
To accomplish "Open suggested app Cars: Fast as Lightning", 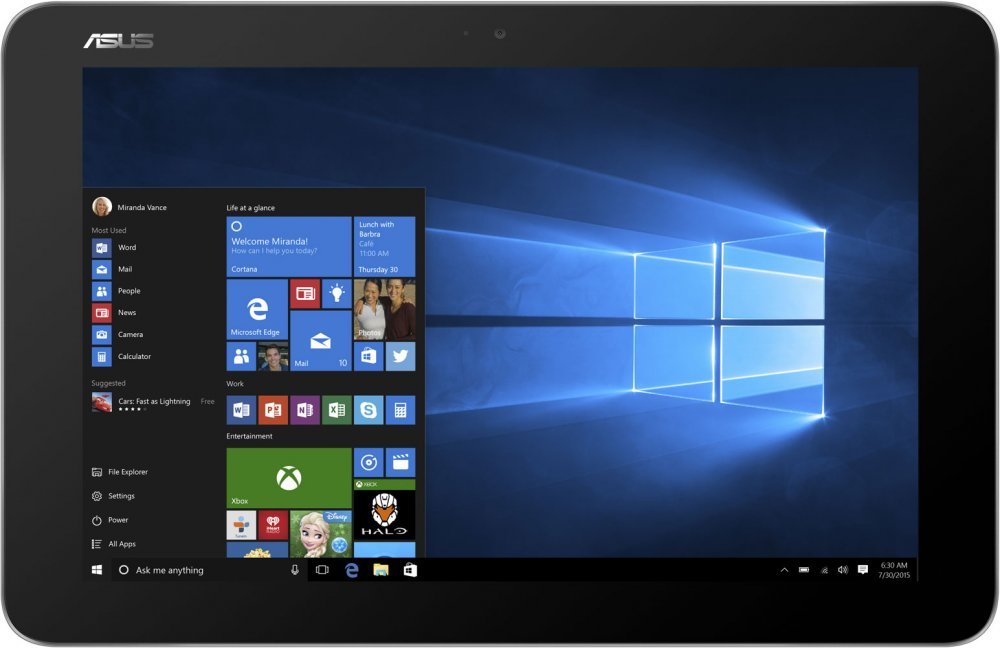I will pyautogui.click(x=153, y=402).
